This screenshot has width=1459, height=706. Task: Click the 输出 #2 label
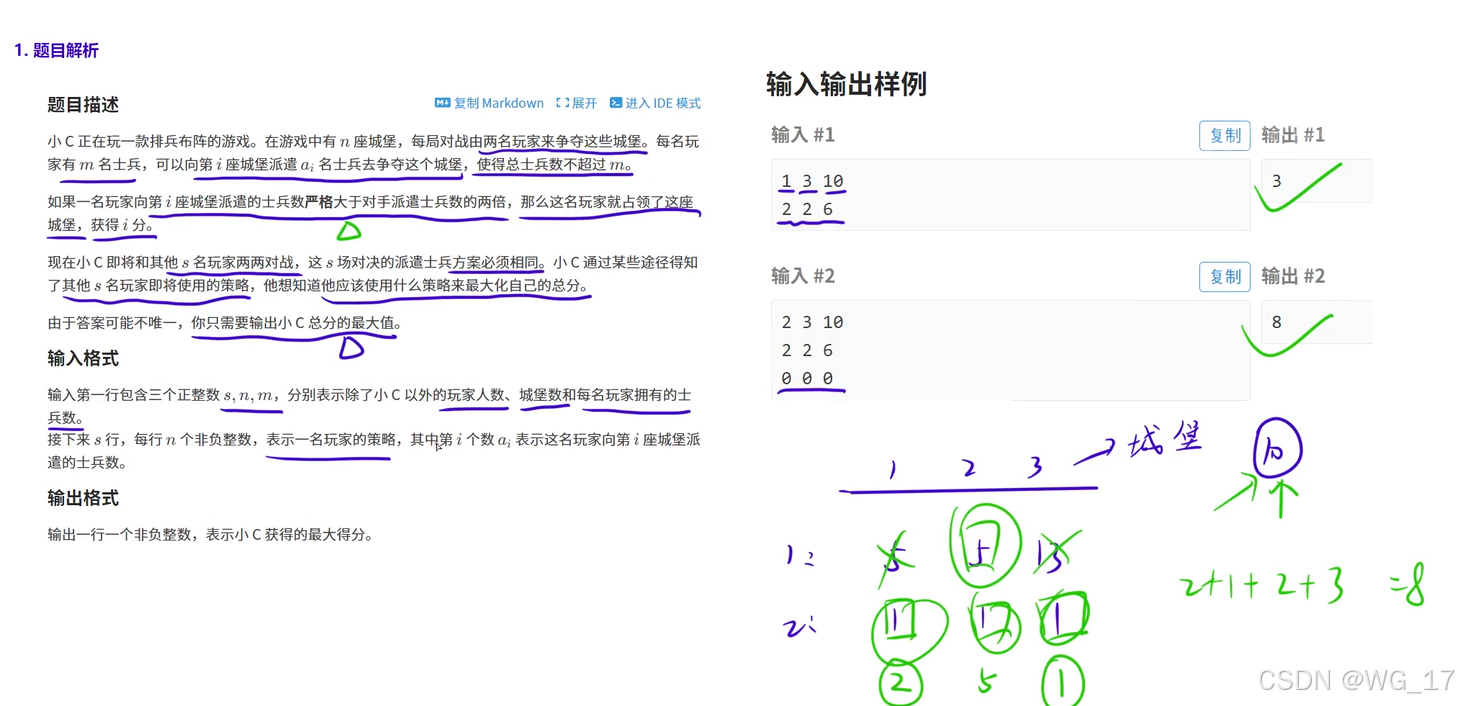tap(1292, 276)
